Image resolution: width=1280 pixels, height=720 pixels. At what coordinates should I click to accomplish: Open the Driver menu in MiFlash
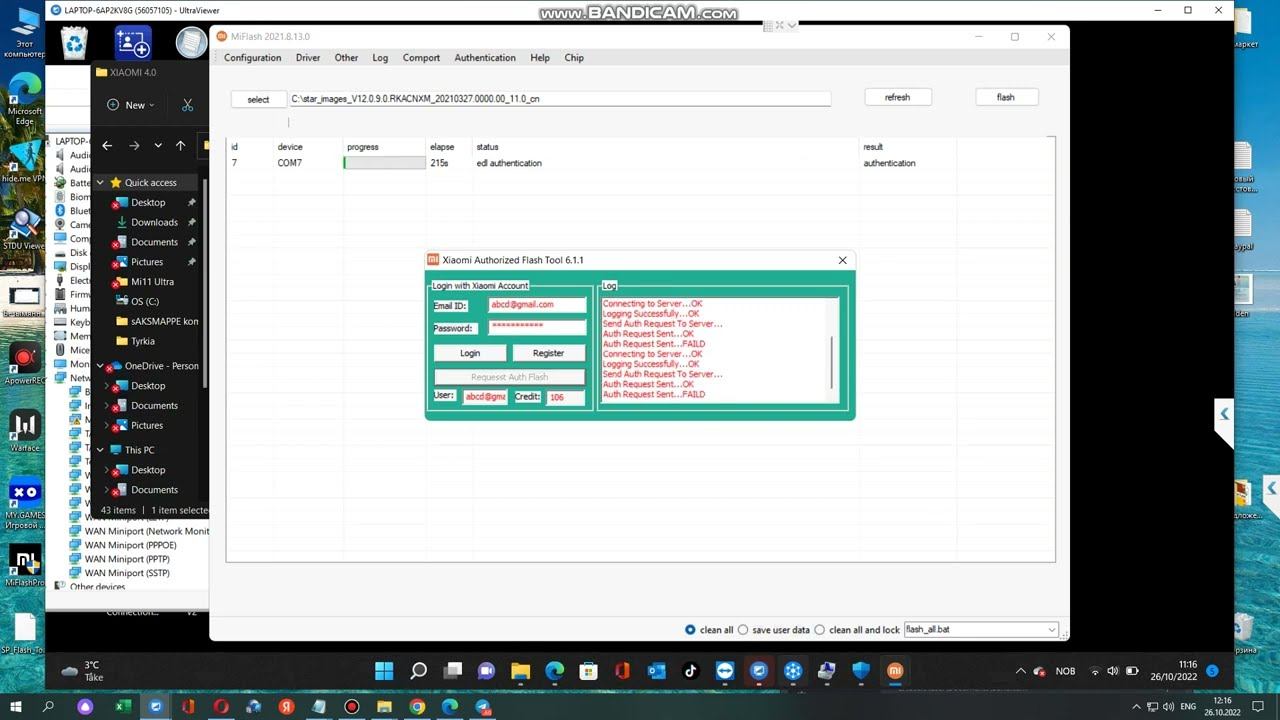pos(308,58)
